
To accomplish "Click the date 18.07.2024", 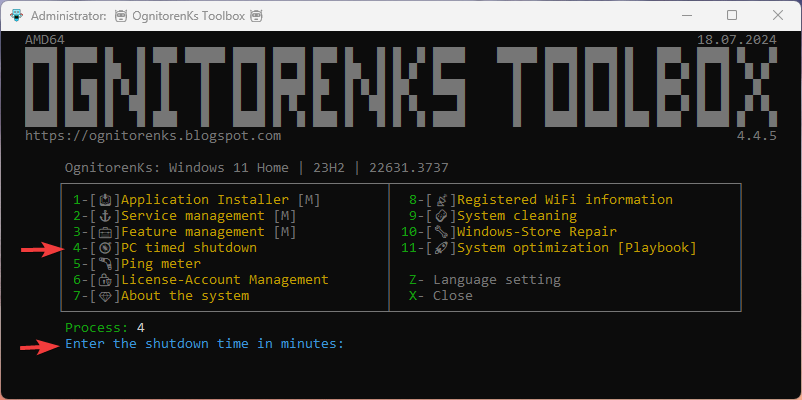I will [x=737, y=39].
